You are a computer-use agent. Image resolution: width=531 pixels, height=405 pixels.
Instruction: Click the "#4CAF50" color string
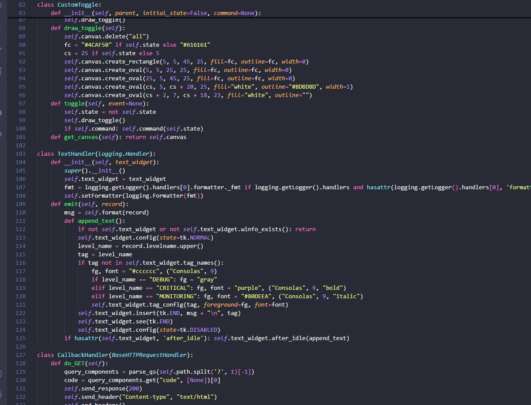tap(97, 45)
